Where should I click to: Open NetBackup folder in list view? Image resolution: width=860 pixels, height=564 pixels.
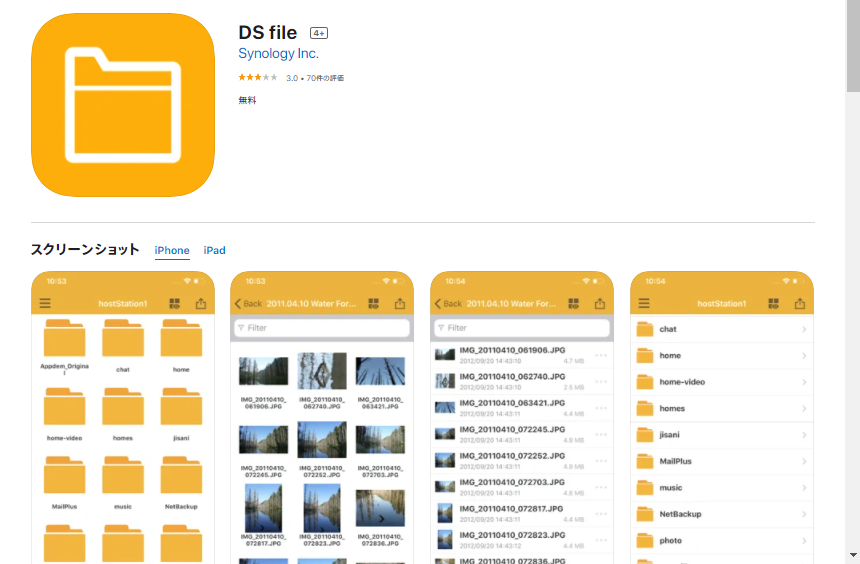(722, 514)
